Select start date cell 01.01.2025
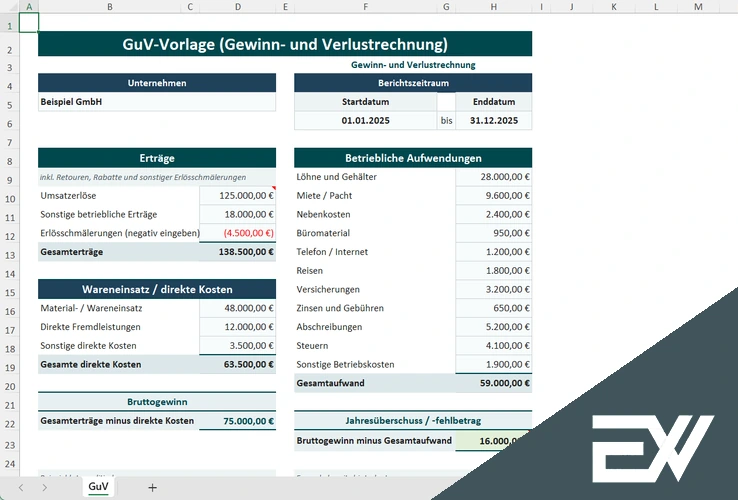The width and height of the screenshot is (738, 500). pos(365,121)
